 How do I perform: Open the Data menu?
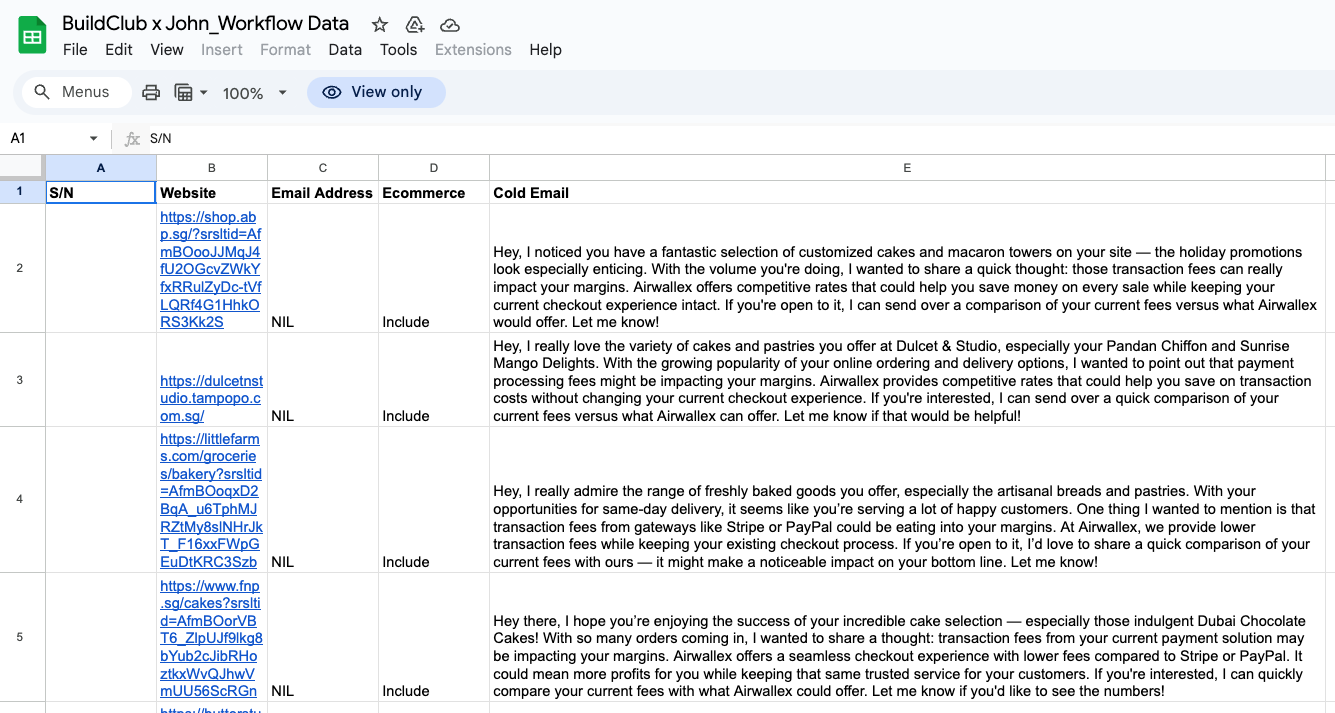pyautogui.click(x=345, y=50)
